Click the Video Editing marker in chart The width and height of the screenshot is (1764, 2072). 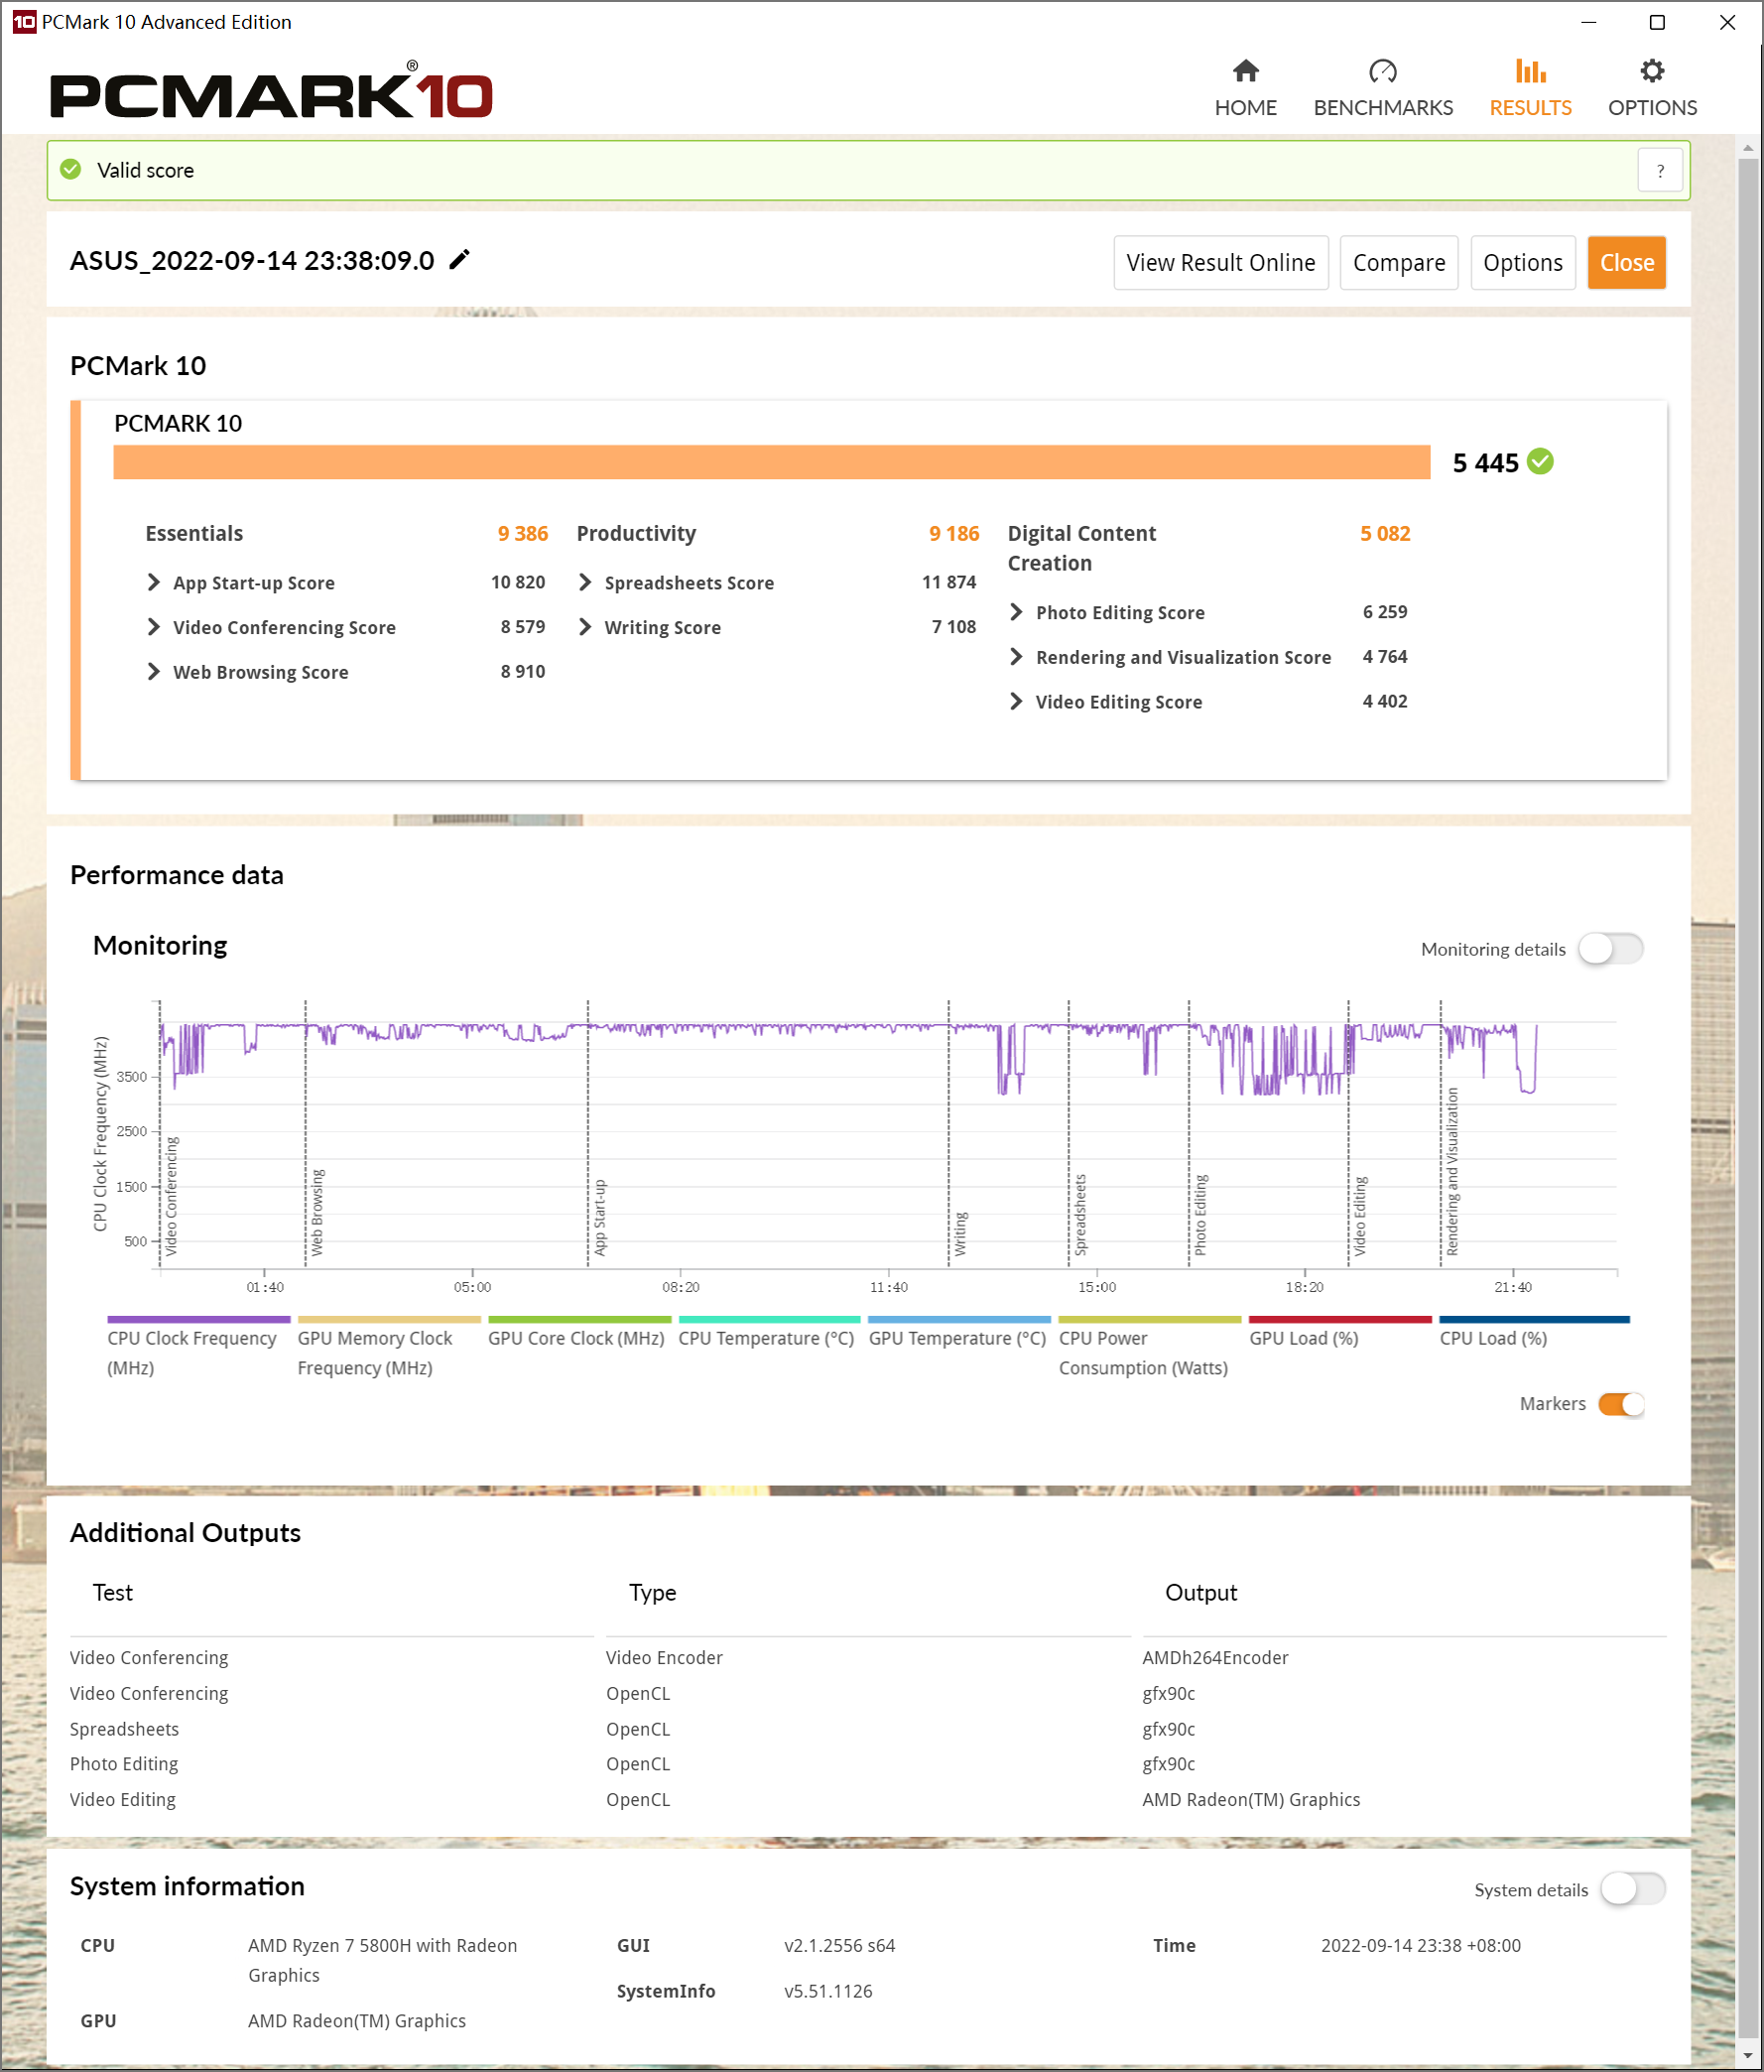click(x=1360, y=1216)
